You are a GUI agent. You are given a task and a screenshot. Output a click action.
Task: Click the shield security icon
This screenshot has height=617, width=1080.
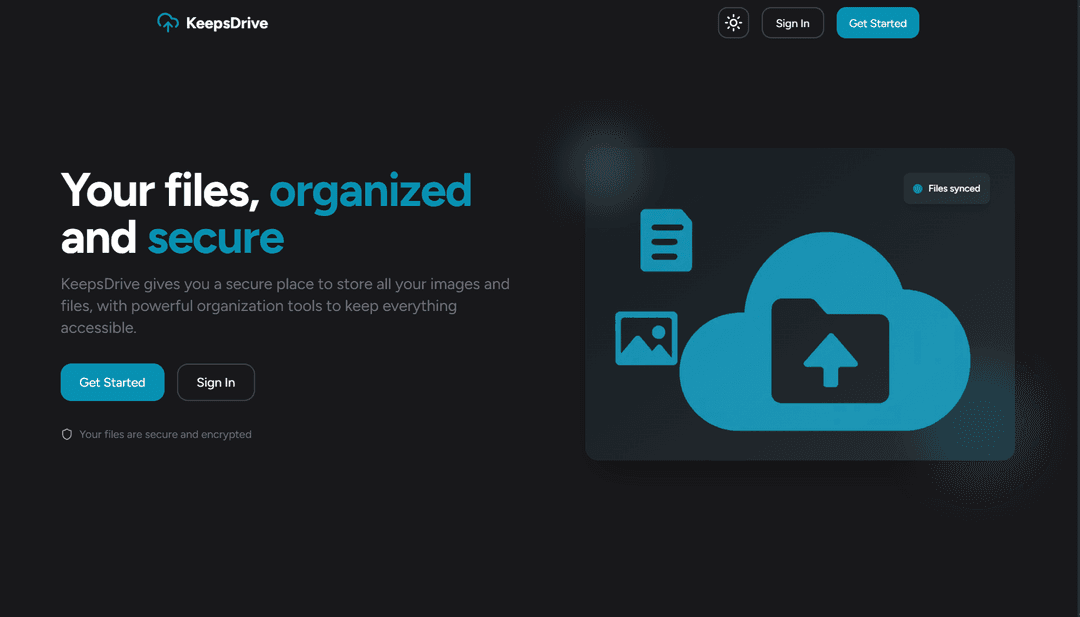pos(67,435)
